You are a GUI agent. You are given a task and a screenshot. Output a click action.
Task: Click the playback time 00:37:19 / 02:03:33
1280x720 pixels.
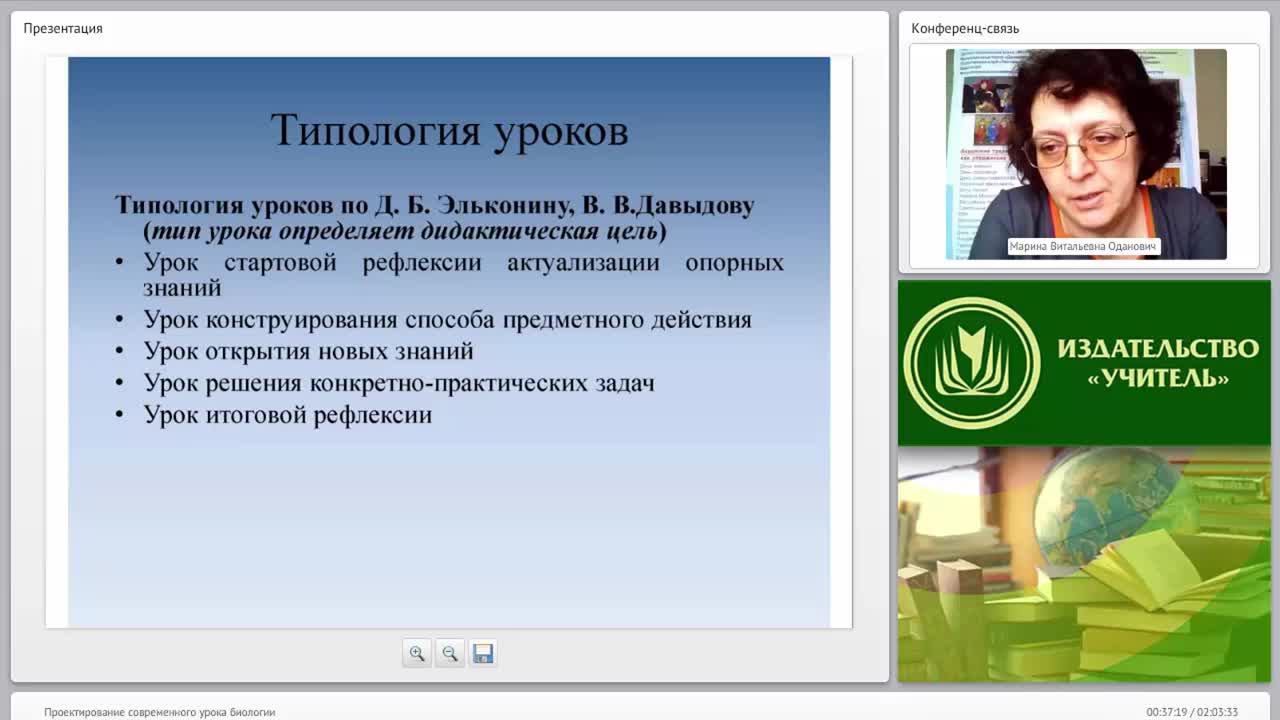1192,712
